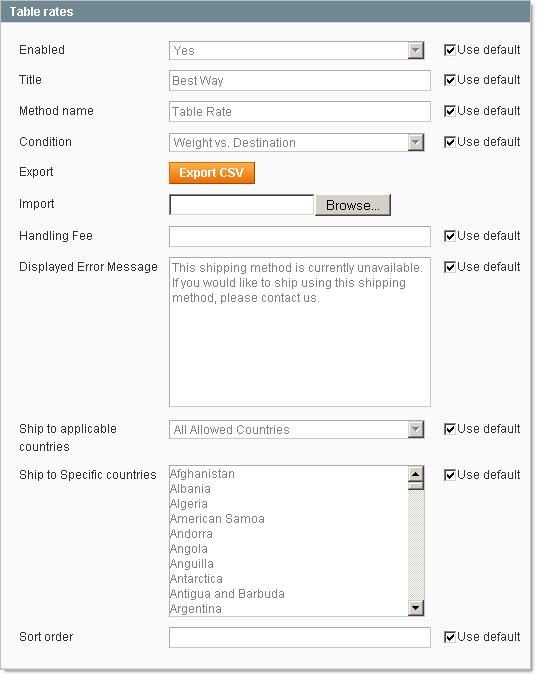Toggle Use default for Handling Fee
The image size is (537, 676).
[450, 236]
